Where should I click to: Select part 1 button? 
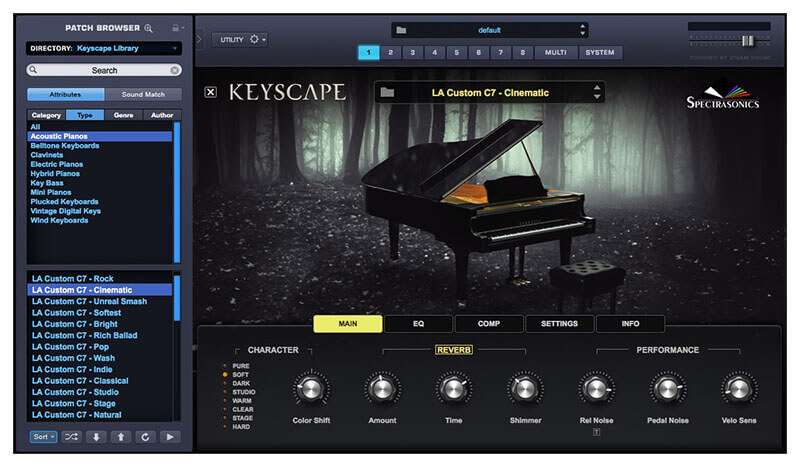369,53
